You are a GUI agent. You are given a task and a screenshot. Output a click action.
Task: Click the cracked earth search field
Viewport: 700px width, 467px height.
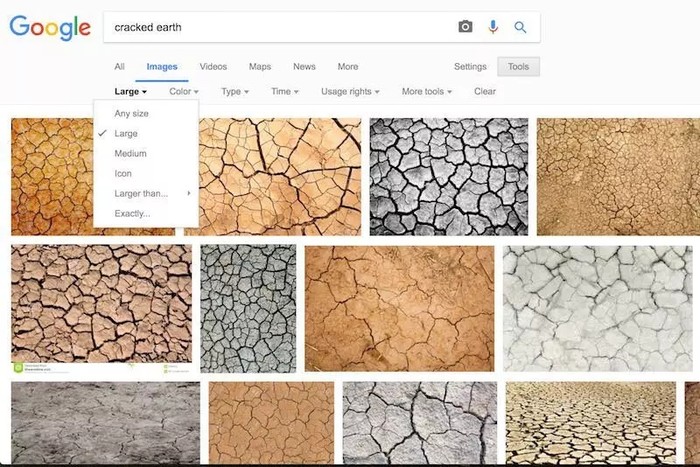[x=280, y=27]
